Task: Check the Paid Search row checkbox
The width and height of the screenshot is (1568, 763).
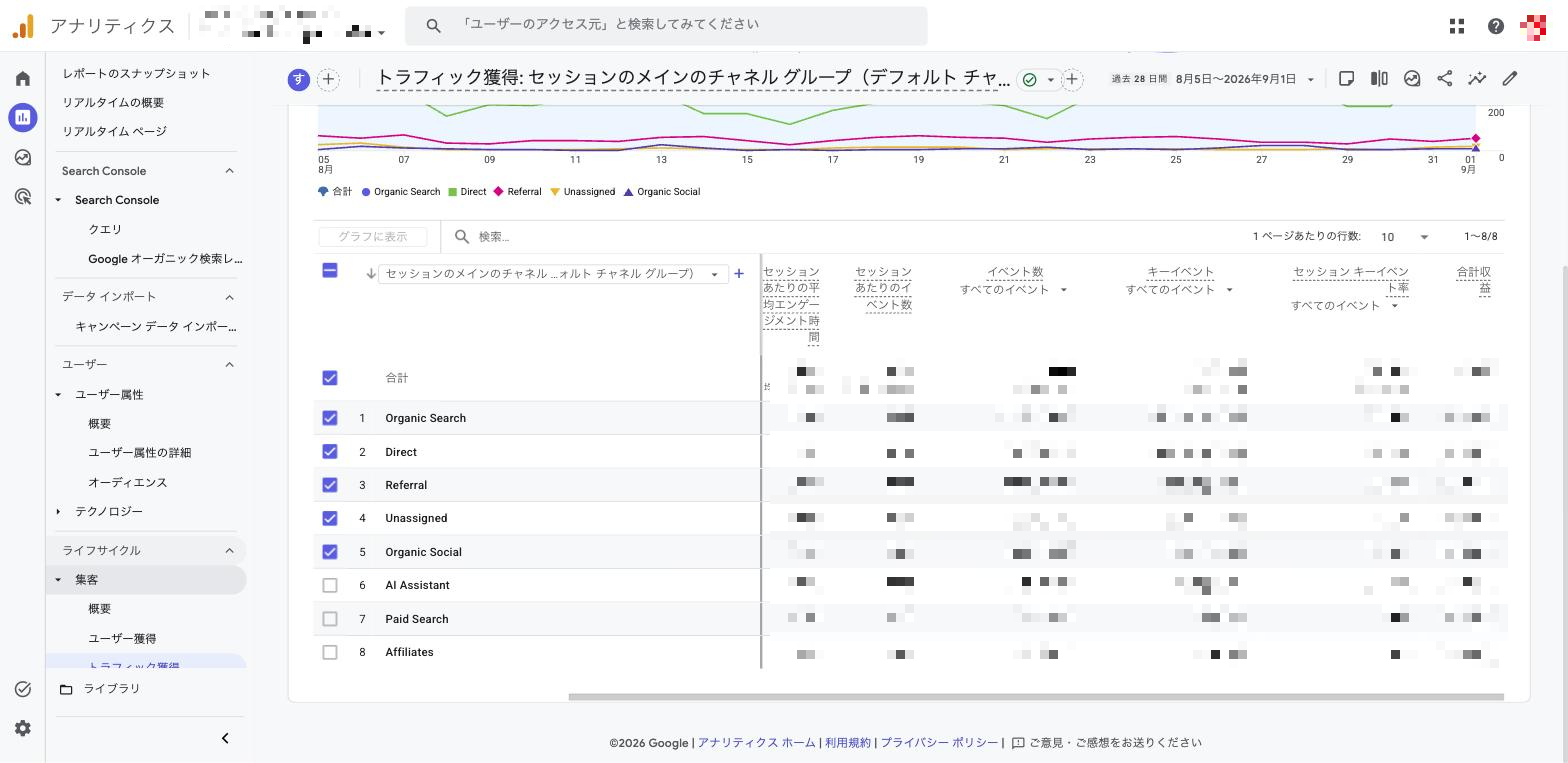Action: (330, 619)
